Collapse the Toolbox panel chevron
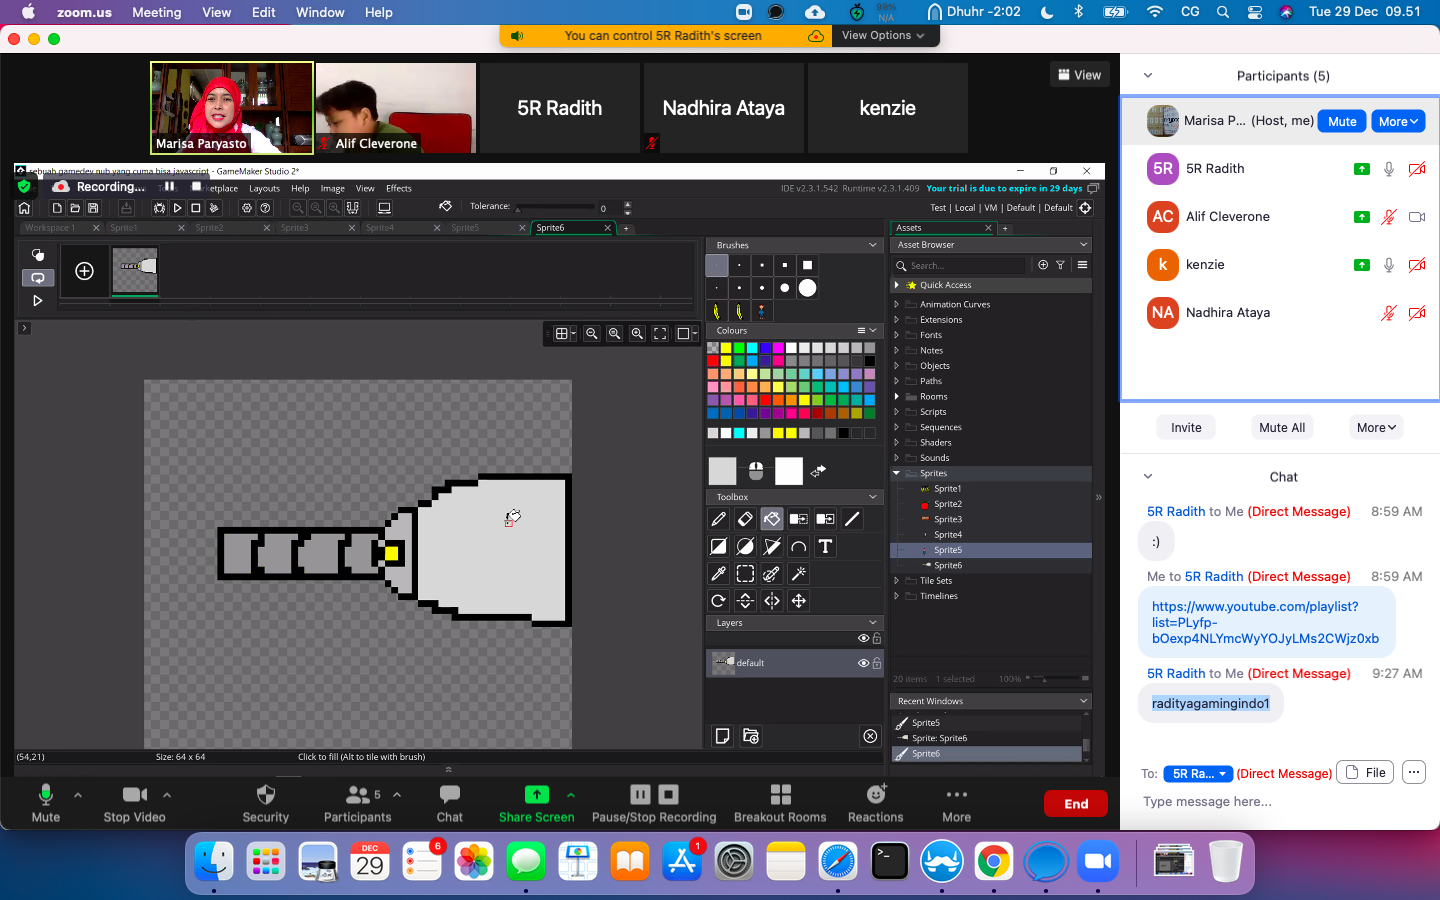This screenshot has height=900, width=1440. tap(873, 497)
